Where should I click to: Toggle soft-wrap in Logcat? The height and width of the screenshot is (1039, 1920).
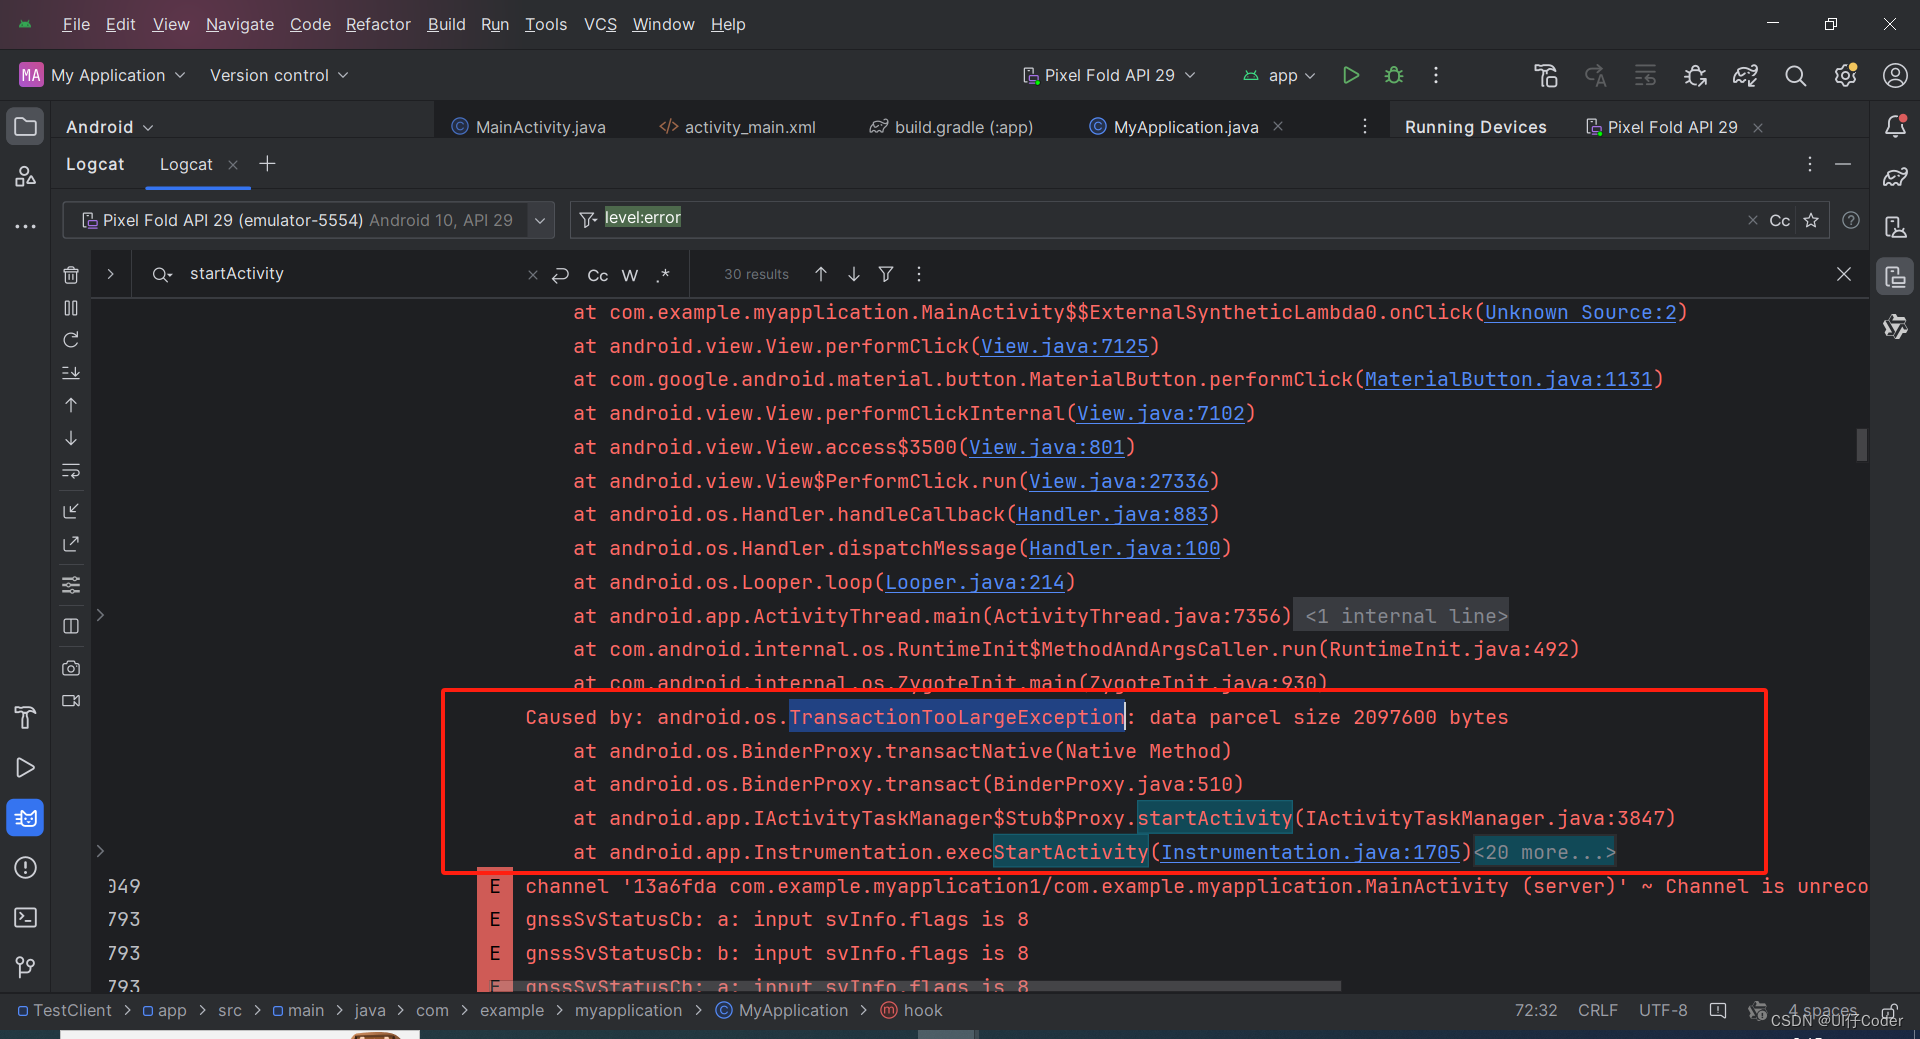coord(71,471)
